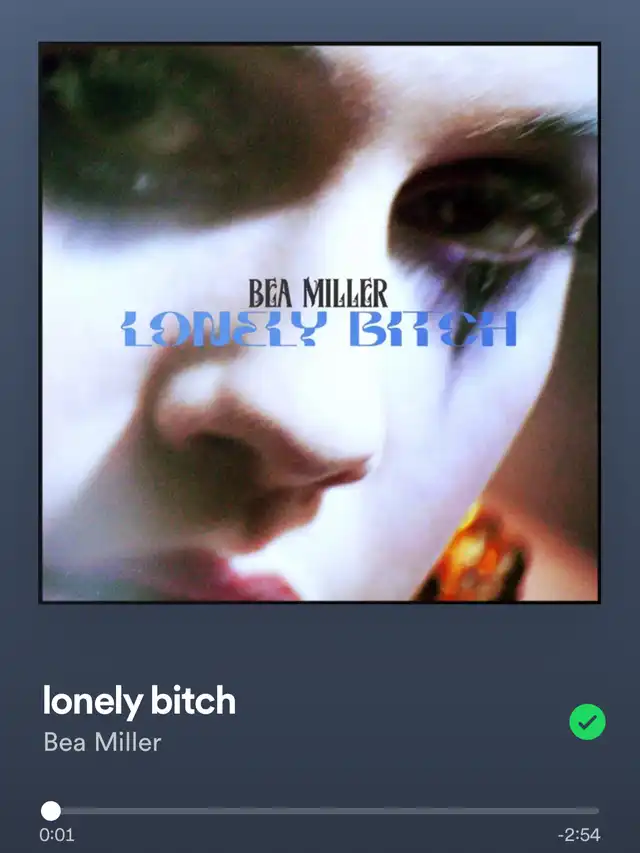The image size is (640, 853).
Task: Jump to the far right end of progress track
Action: [597, 811]
